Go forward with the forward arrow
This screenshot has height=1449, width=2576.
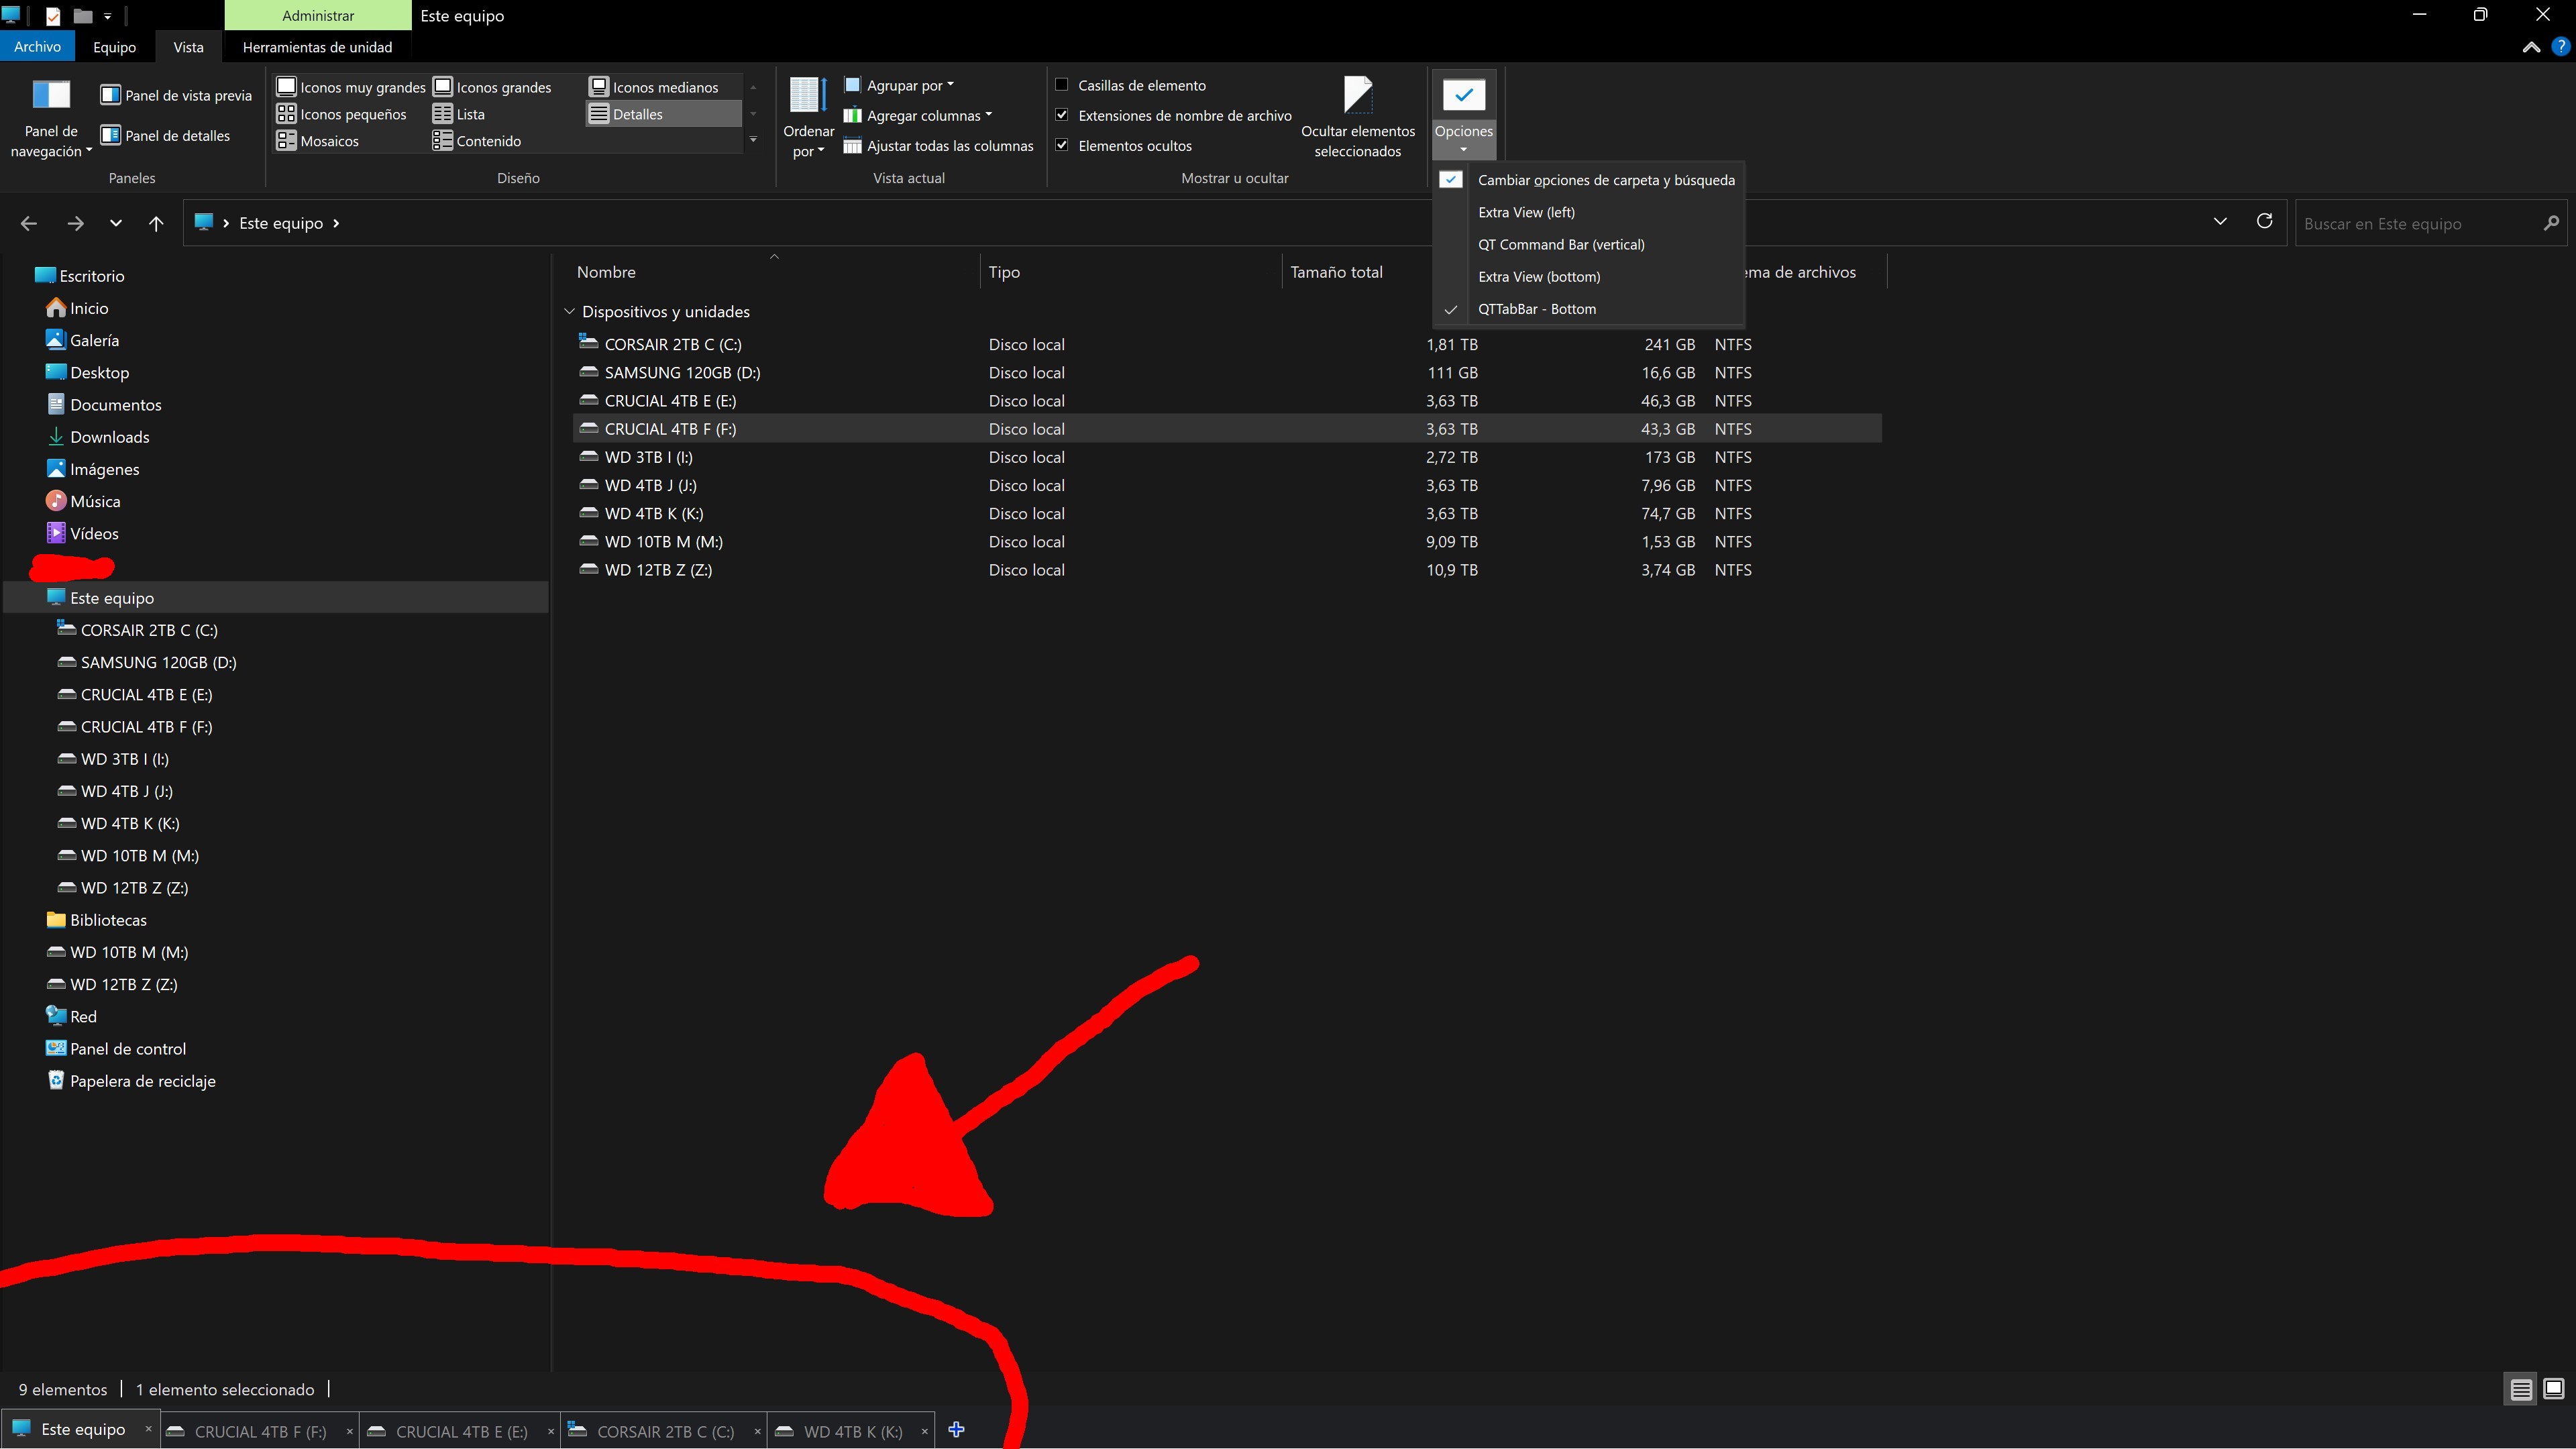pos(75,223)
